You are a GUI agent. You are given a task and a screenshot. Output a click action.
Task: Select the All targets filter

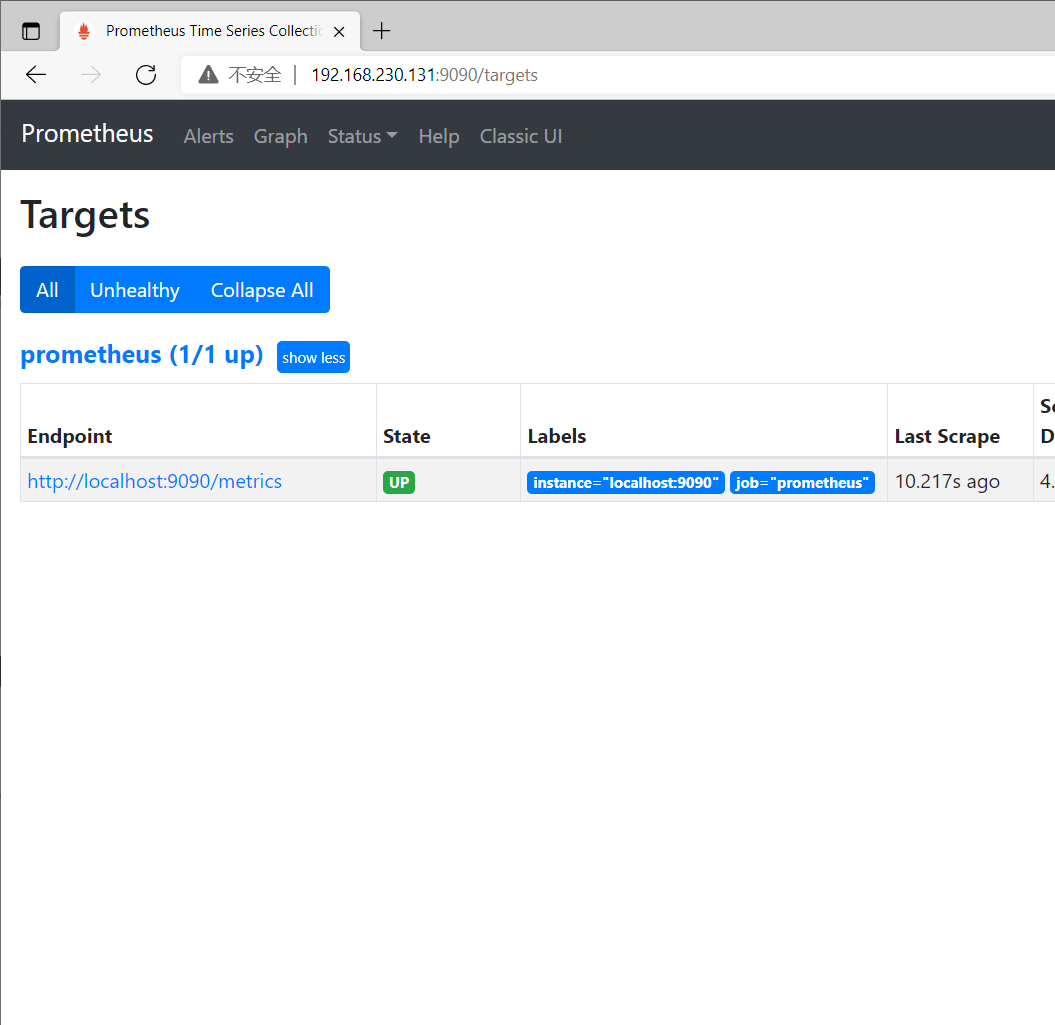(x=47, y=290)
